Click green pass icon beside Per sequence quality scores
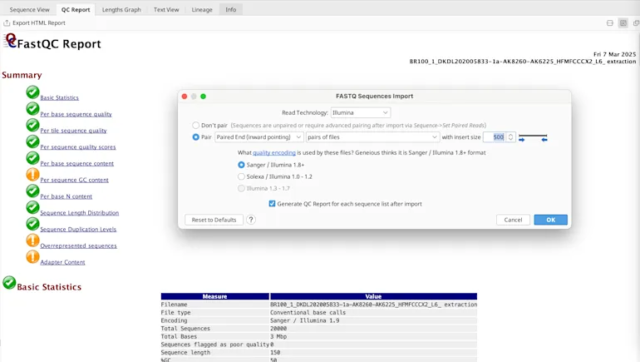The width and height of the screenshot is (640, 362). pos(33,142)
